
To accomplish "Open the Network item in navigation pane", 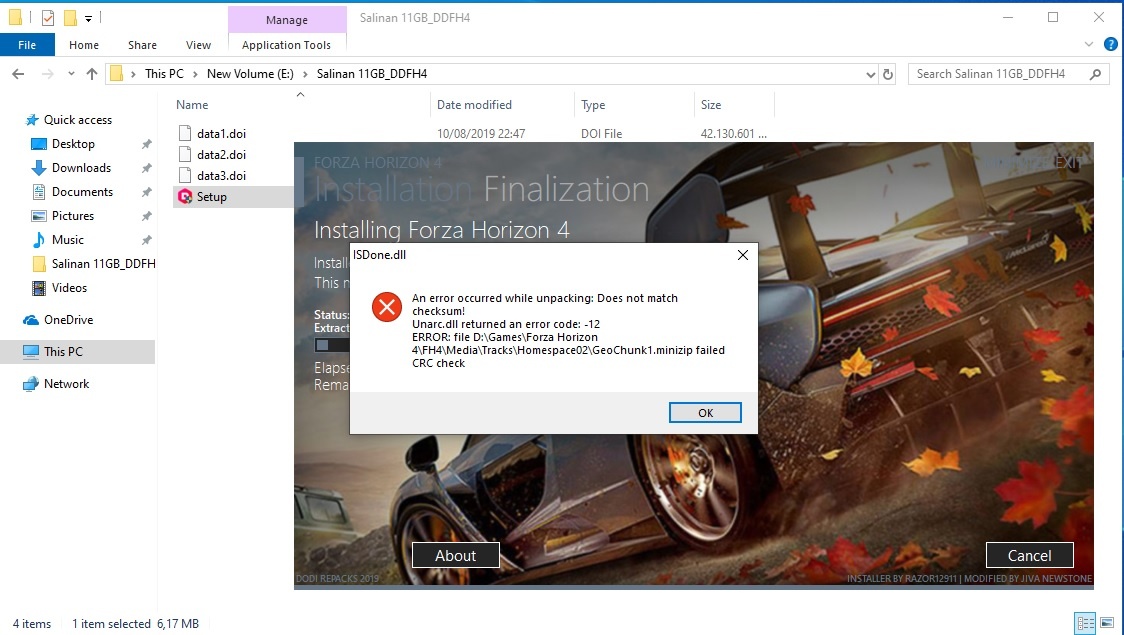I will [68, 383].
